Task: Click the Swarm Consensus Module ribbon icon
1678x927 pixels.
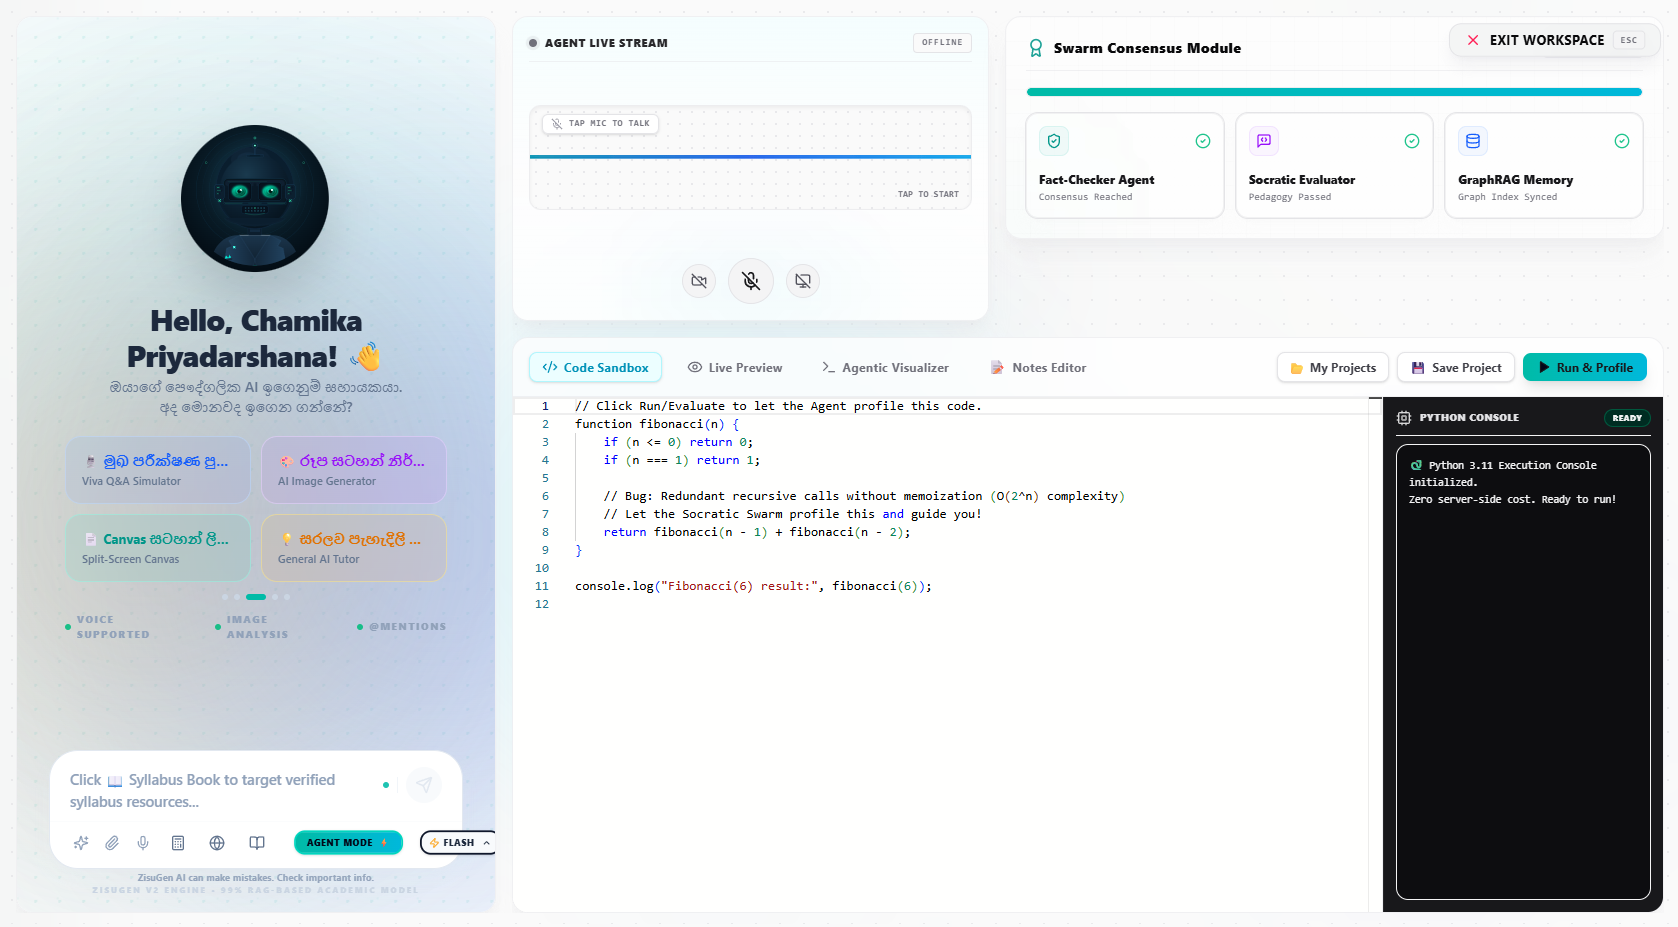Action: click(x=1036, y=48)
